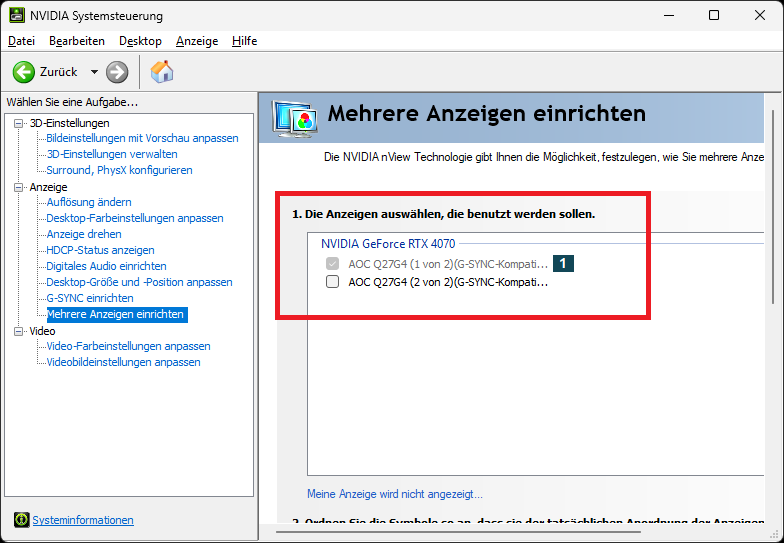Go to the home page via house icon

[162, 72]
